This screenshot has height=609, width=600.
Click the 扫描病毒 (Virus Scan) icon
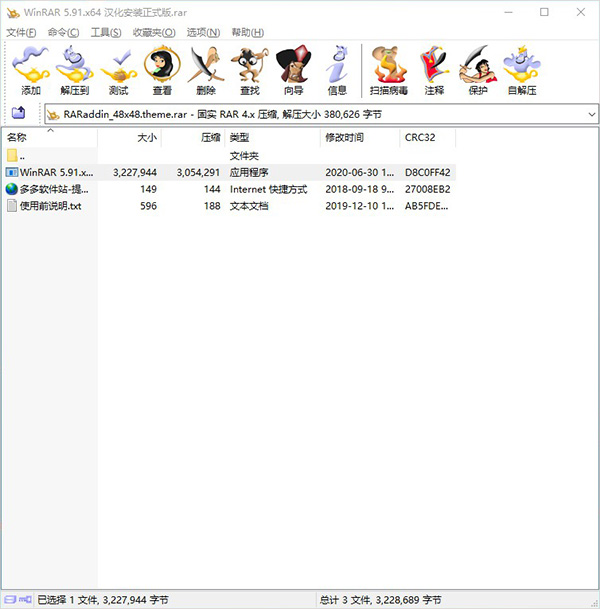[x=389, y=64]
